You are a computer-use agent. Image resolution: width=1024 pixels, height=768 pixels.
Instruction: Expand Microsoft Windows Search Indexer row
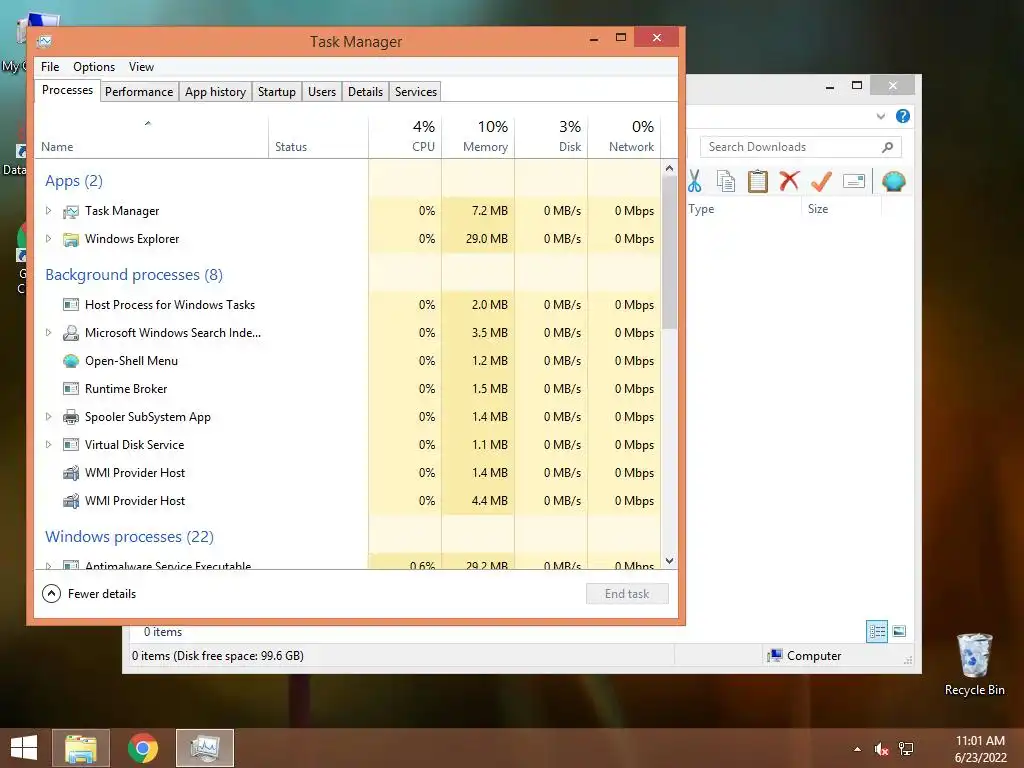click(x=48, y=332)
